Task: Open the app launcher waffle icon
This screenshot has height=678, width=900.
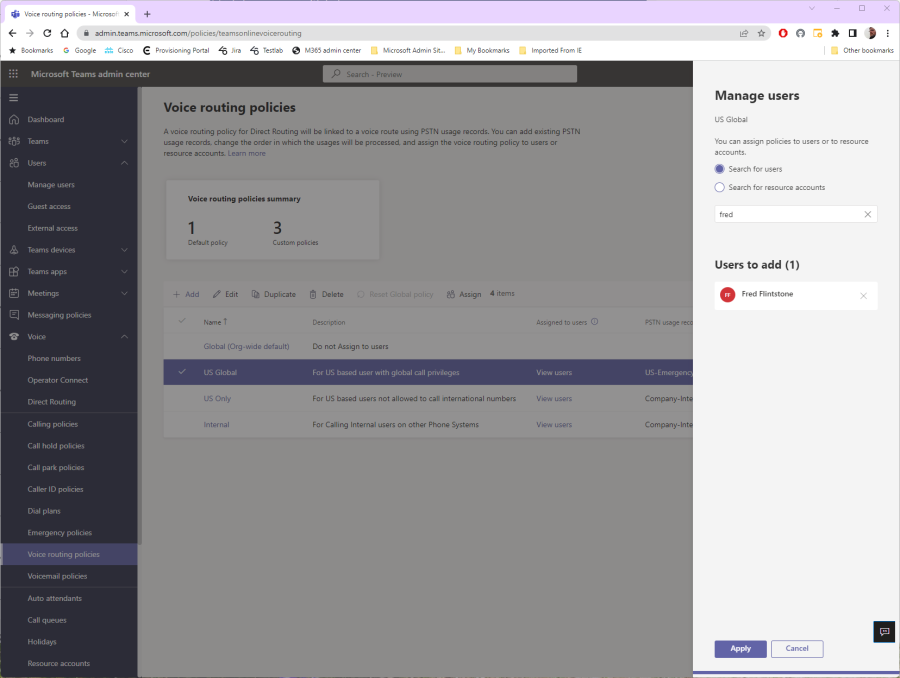Action: (x=13, y=74)
